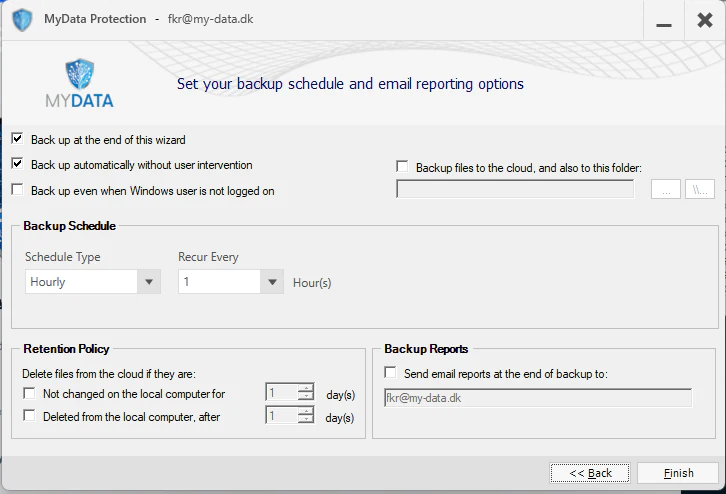Go back with the << Back button
The image size is (726, 494).
pos(590,473)
